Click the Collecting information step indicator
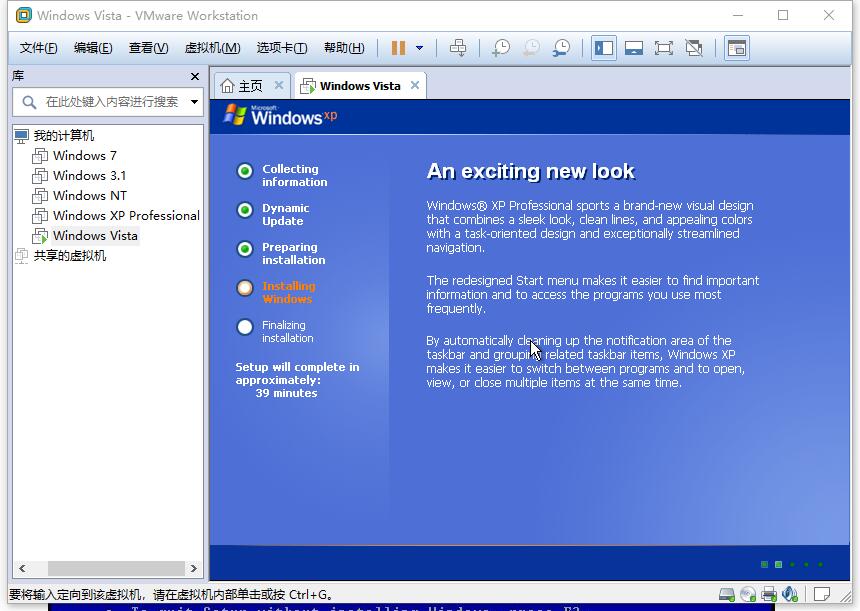 tap(245, 171)
